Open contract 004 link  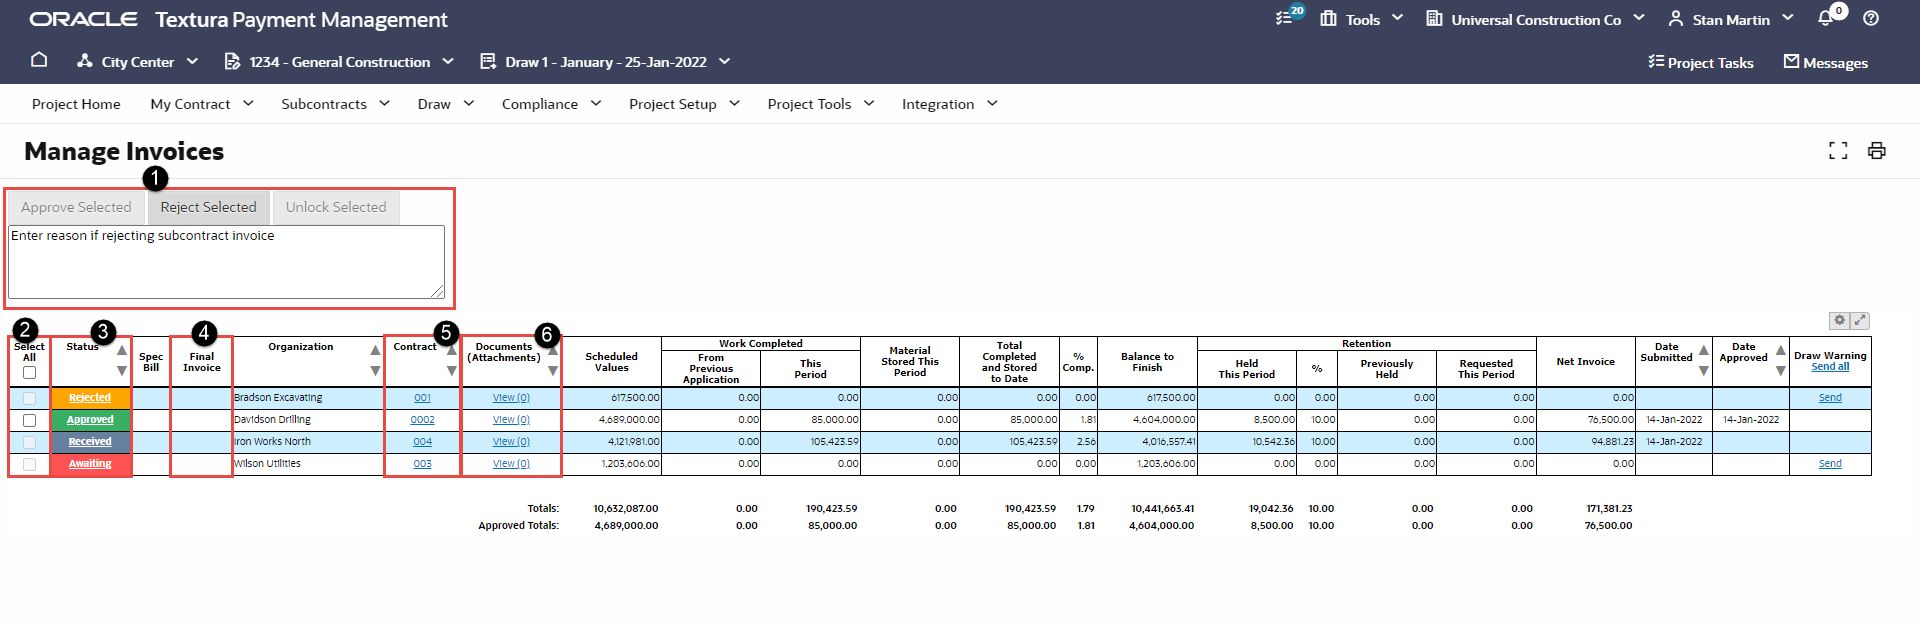423,442
